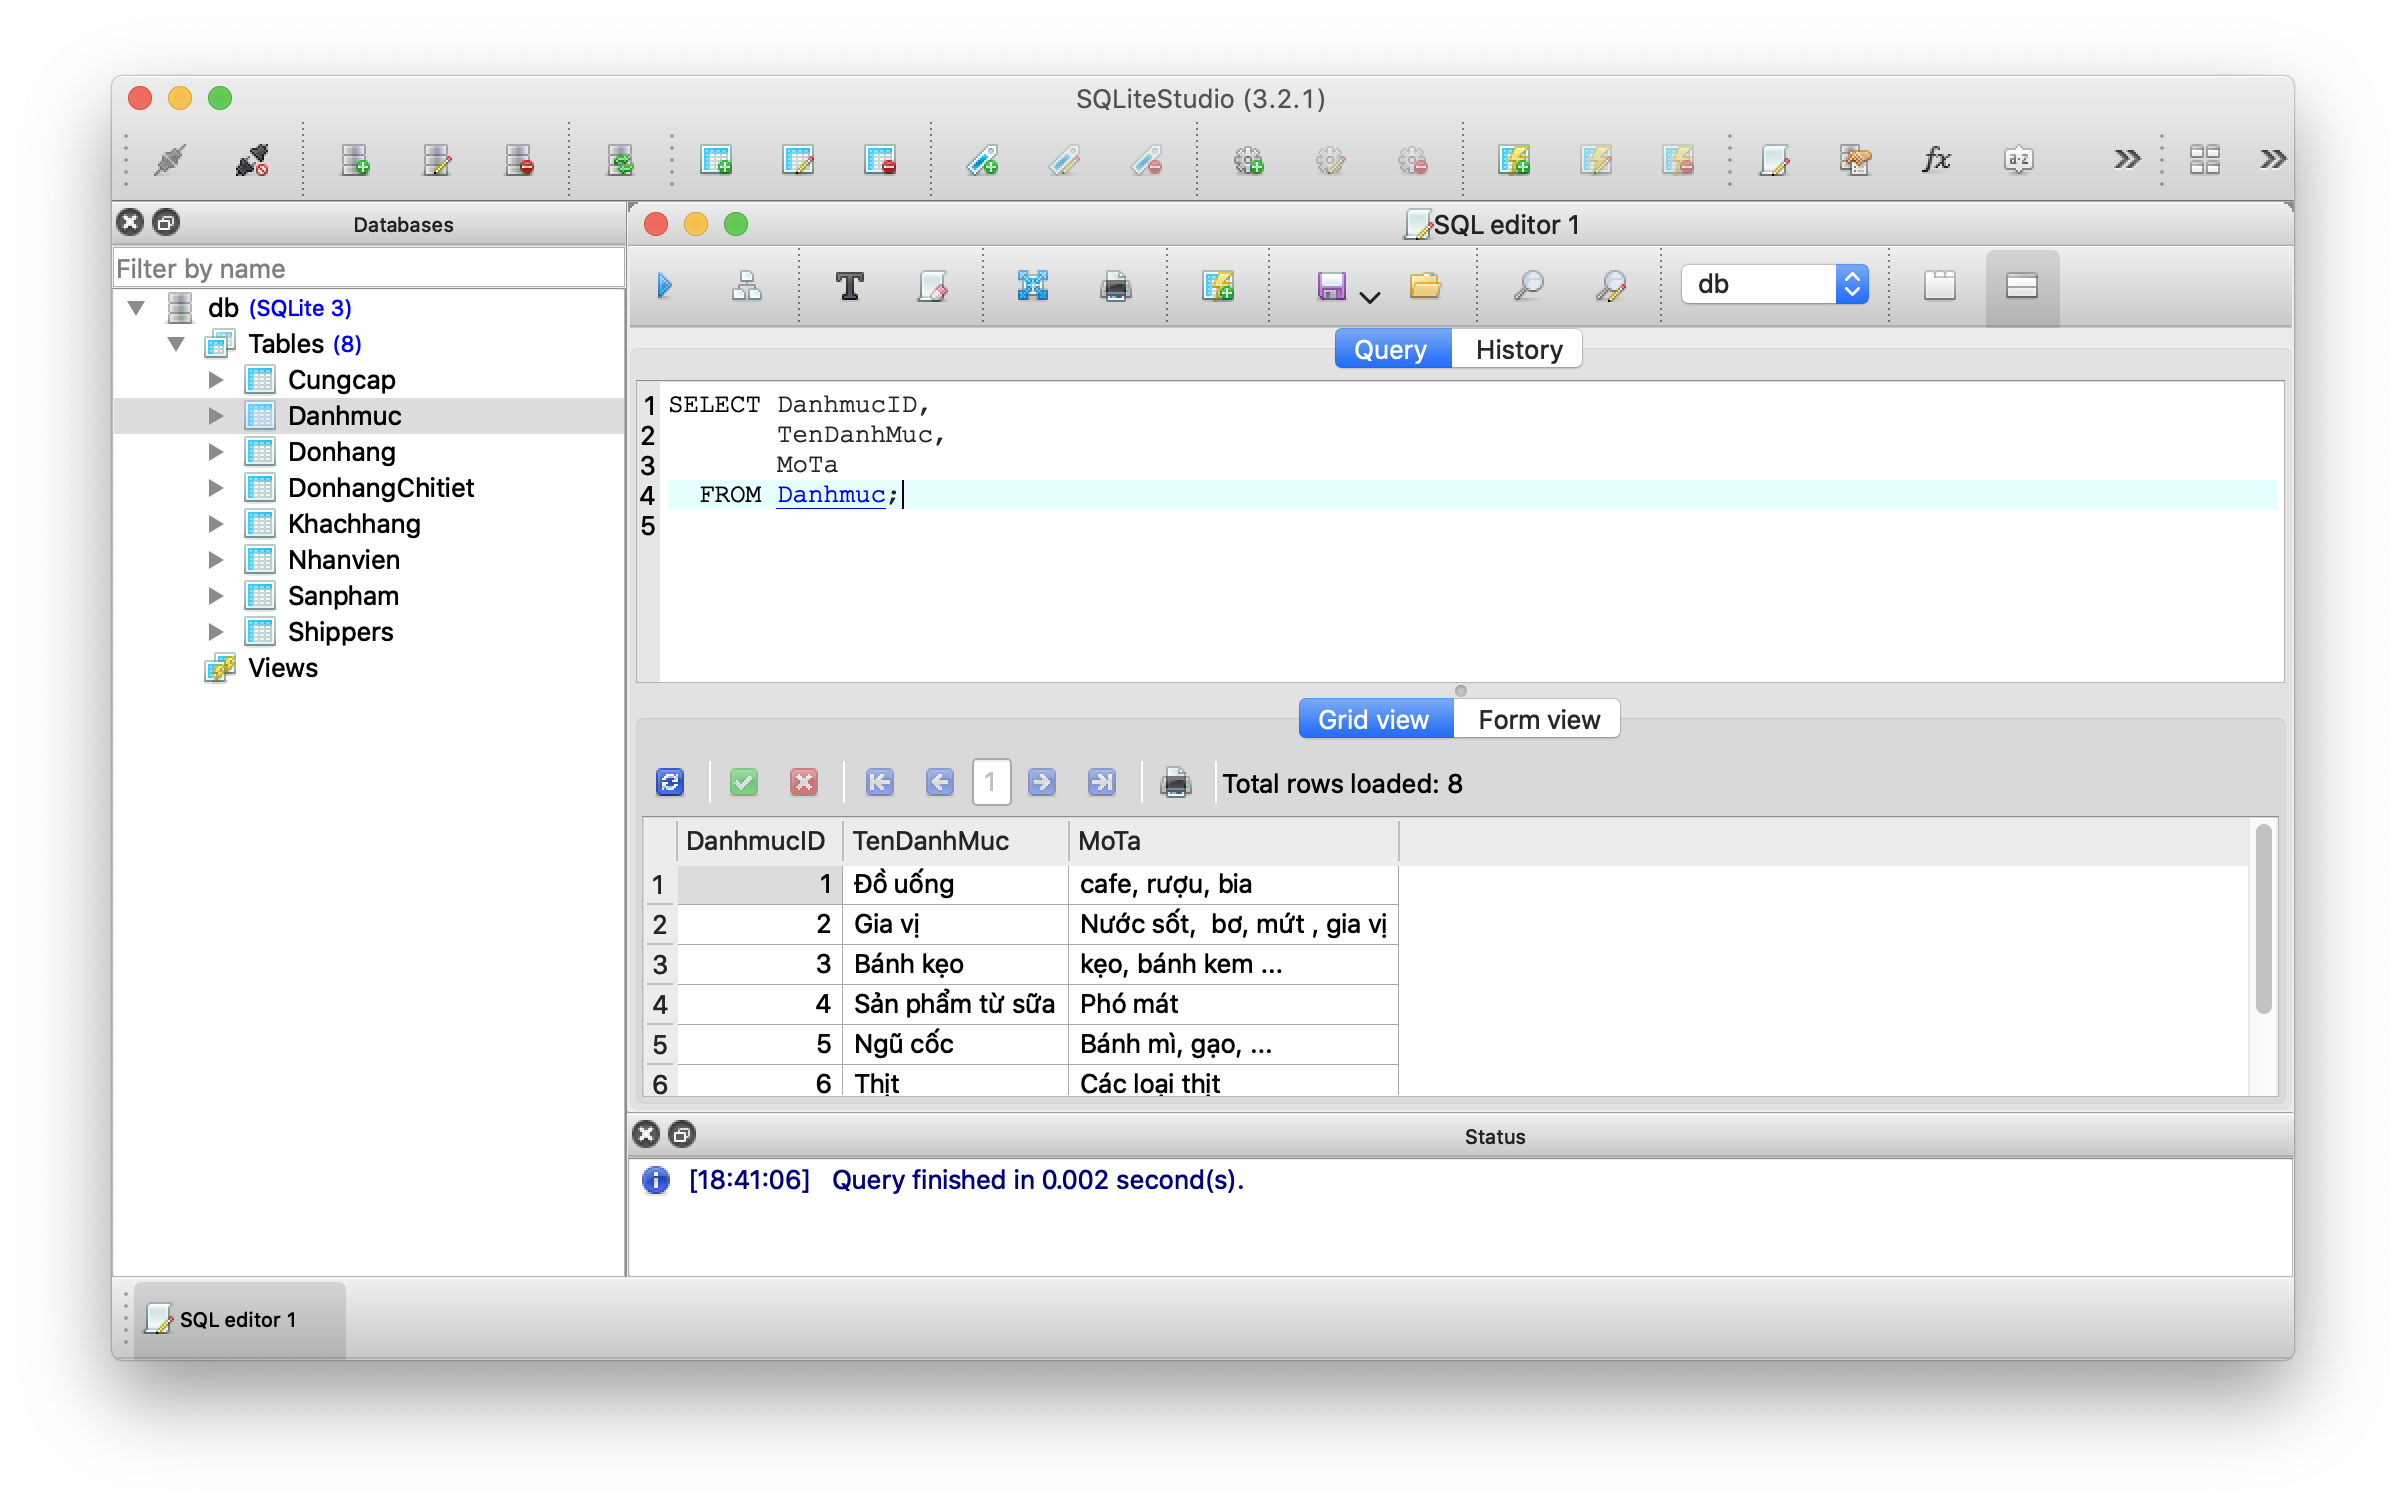This screenshot has width=2406, height=1508.
Task: Toggle results-in-separate-tab layout button
Action: [x=1939, y=286]
